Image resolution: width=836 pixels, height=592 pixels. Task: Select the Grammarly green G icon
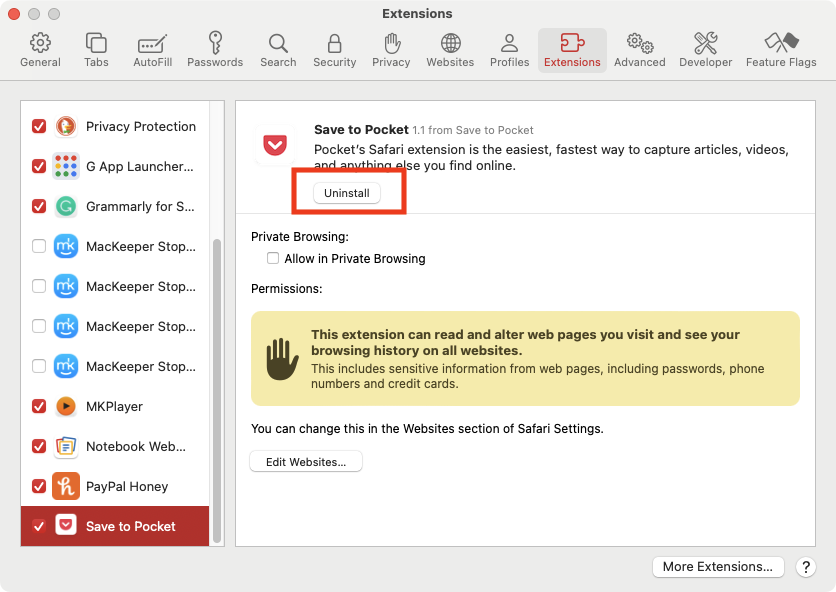tap(66, 206)
